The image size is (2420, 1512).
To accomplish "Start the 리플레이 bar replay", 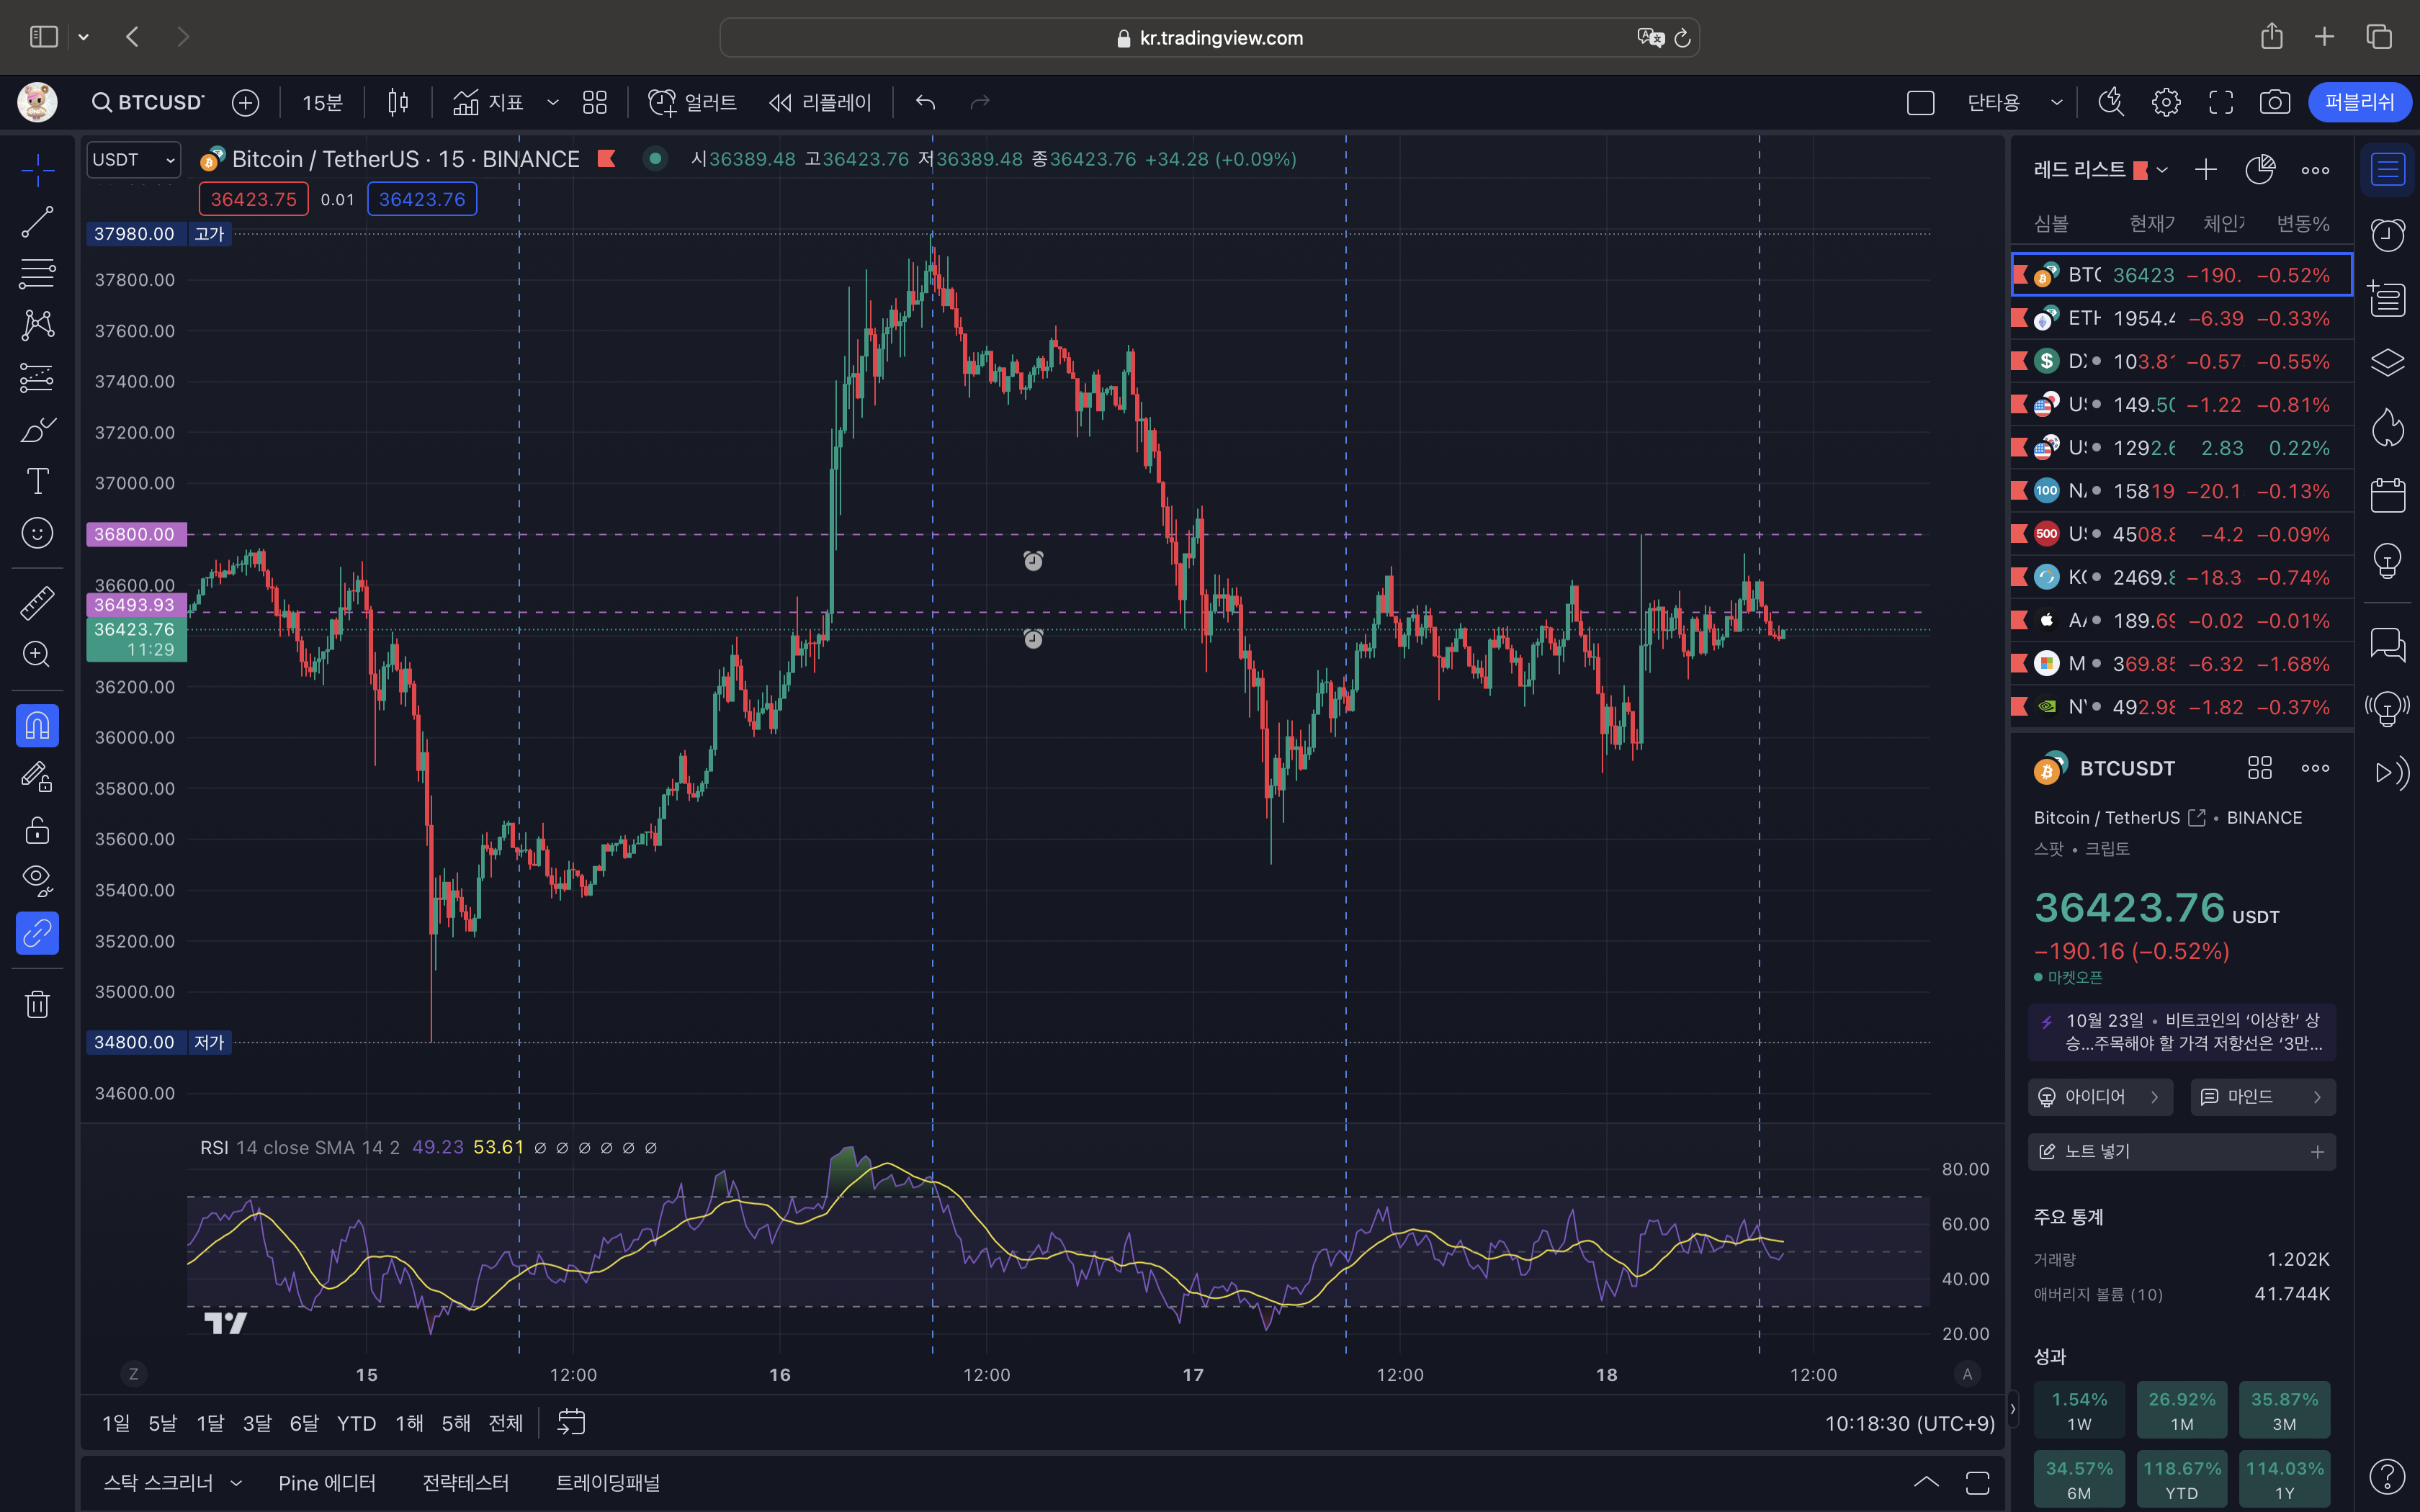I will coord(820,102).
